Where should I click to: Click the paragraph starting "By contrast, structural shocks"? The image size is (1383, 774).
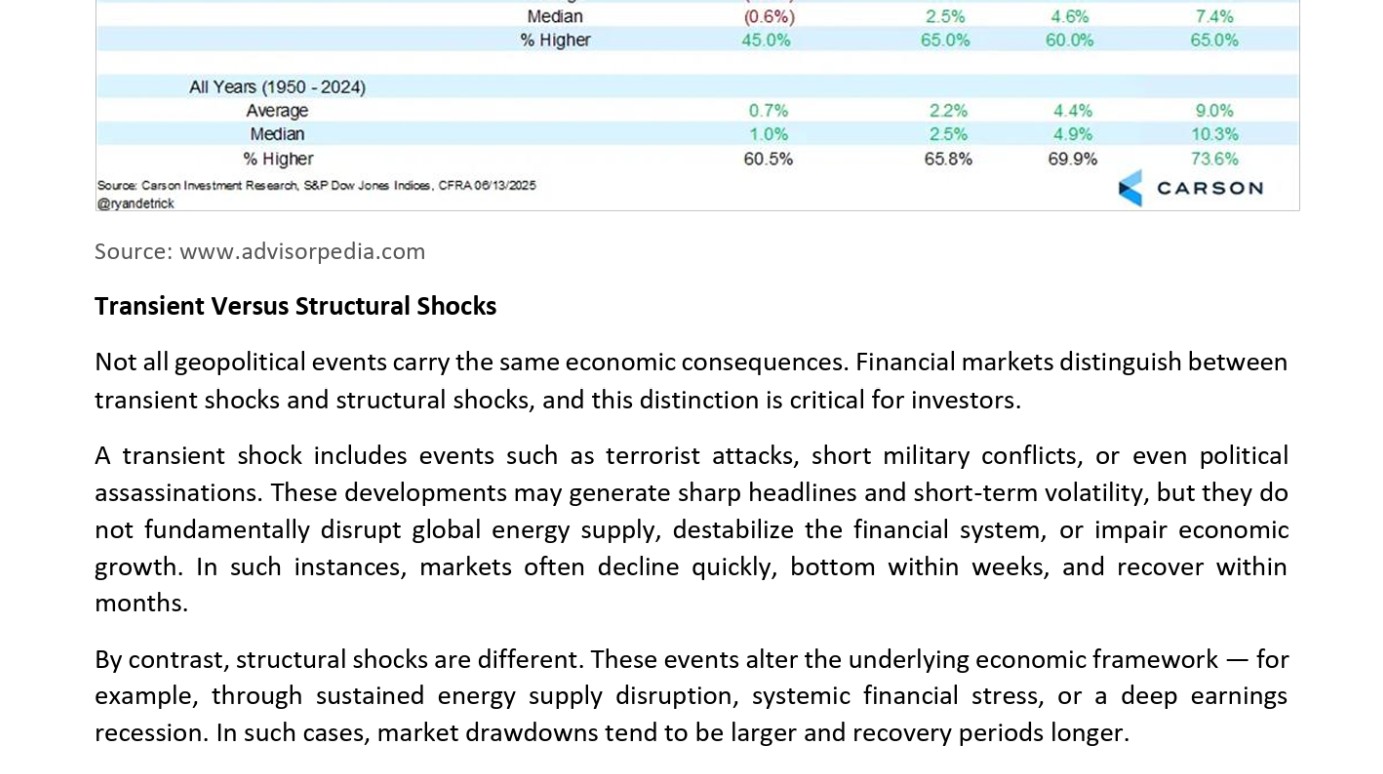coord(690,696)
